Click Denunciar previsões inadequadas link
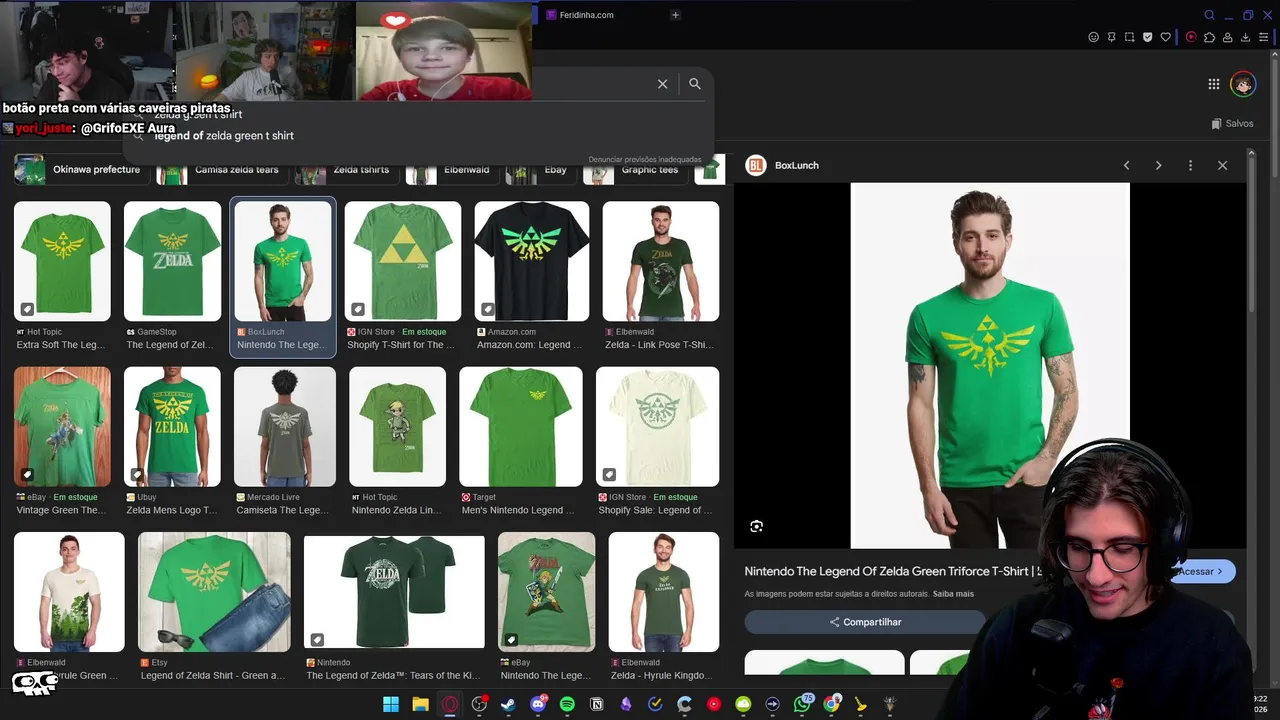This screenshot has width=1280, height=720. [x=645, y=160]
